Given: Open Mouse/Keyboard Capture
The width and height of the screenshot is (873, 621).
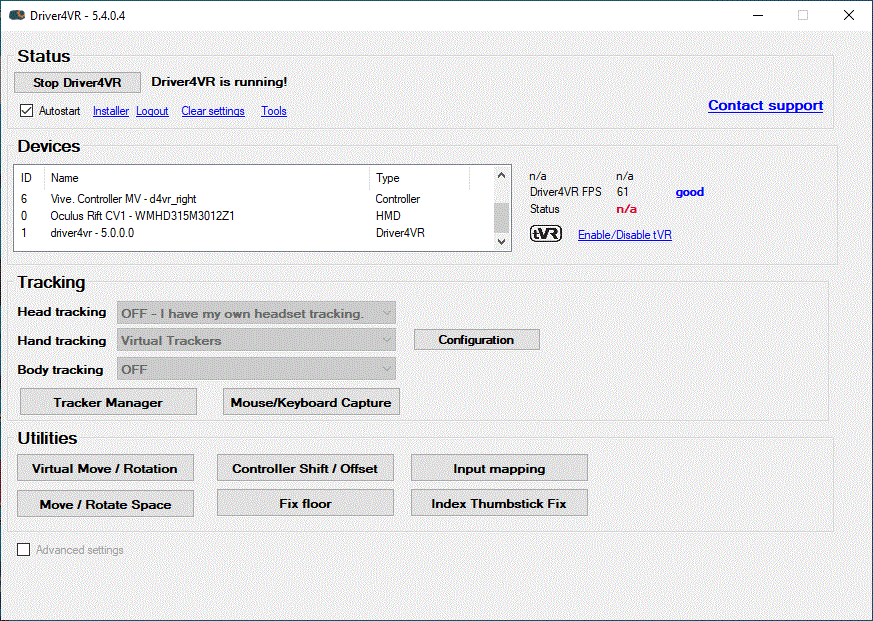Looking at the screenshot, I should [x=311, y=402].
